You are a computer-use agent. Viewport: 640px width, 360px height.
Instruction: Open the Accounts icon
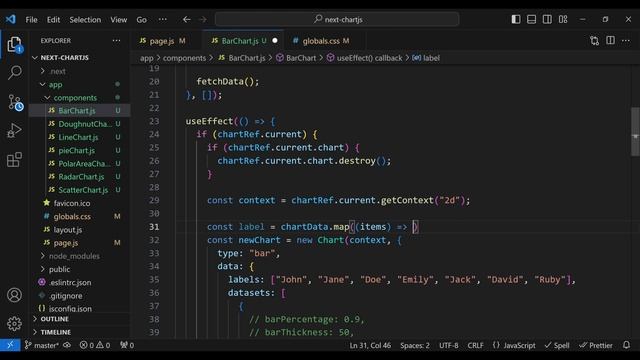(x=14, y=295)
